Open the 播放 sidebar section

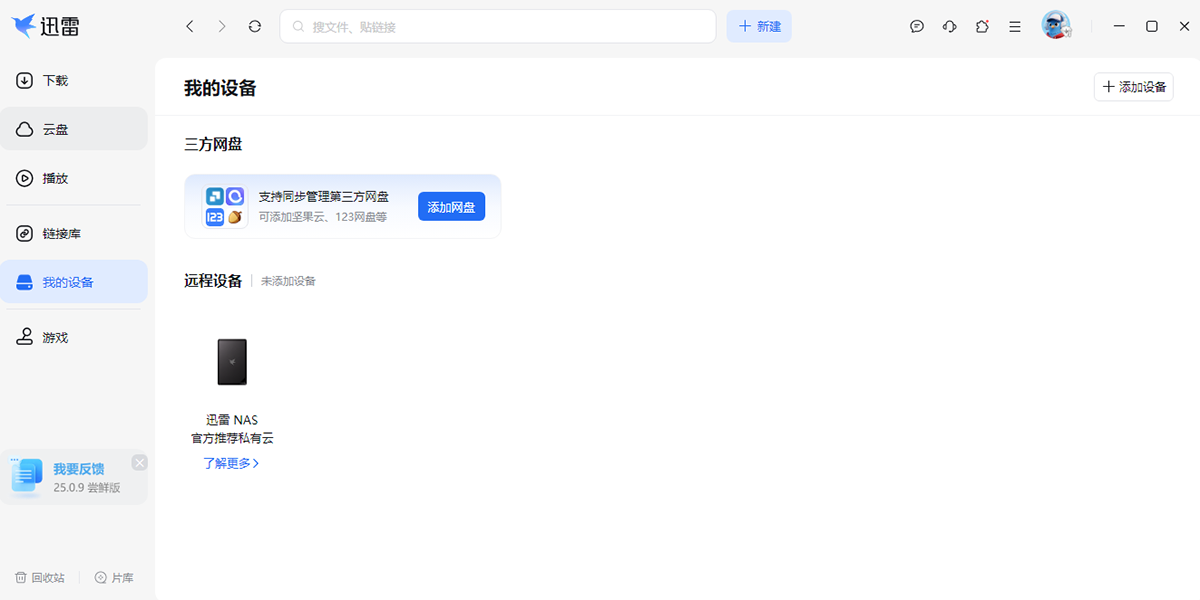74,178
